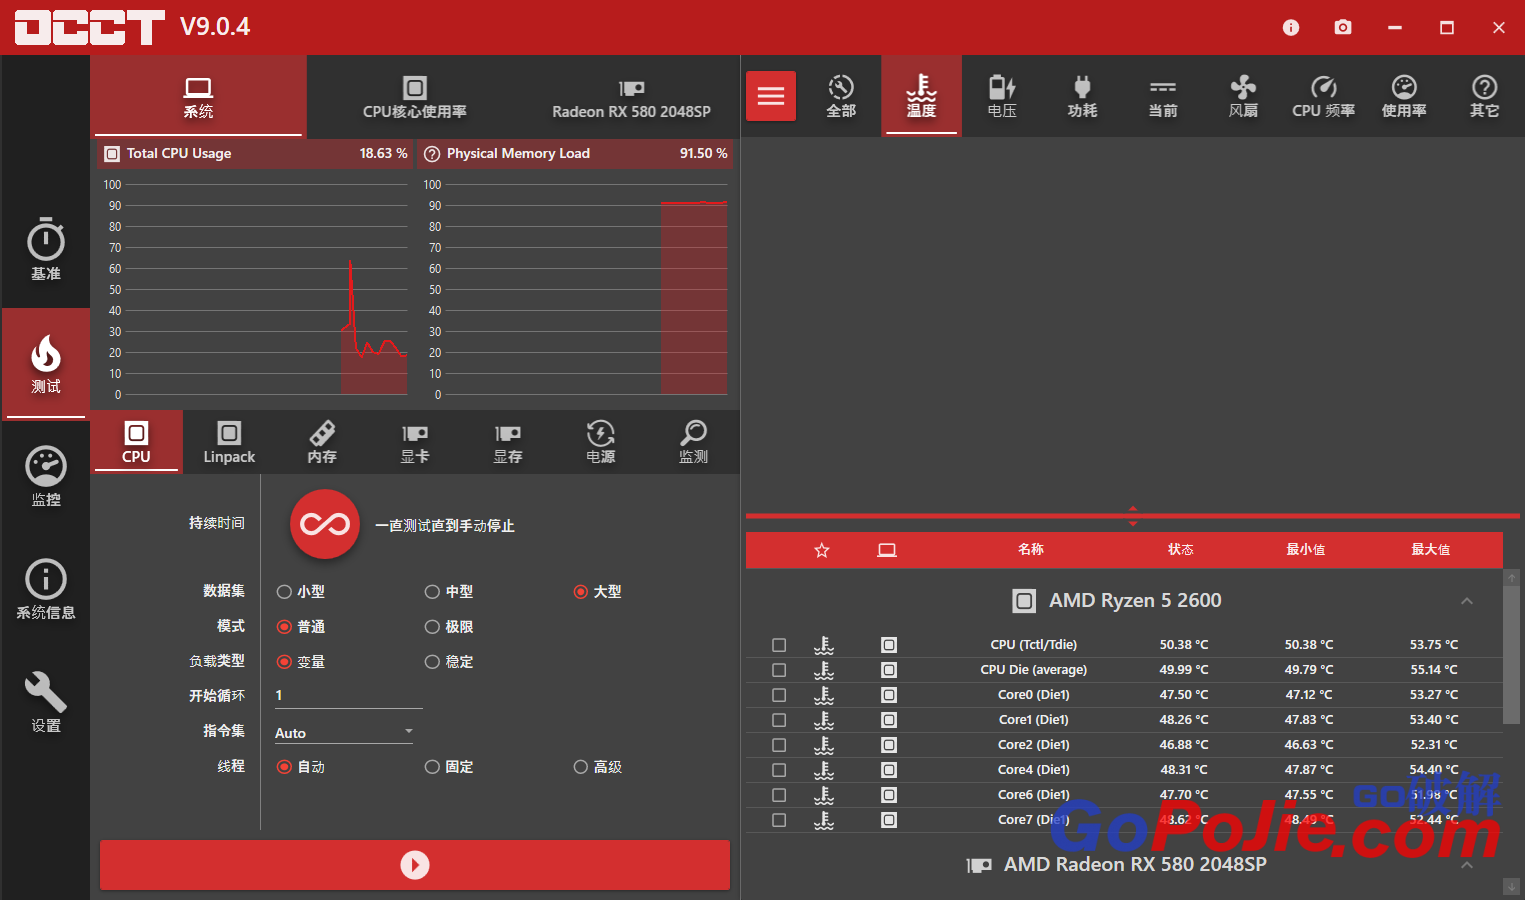Show 使用率 usage sensors
The width and height of the screenshot is (1525, 900).
[x=1404, y=96]
